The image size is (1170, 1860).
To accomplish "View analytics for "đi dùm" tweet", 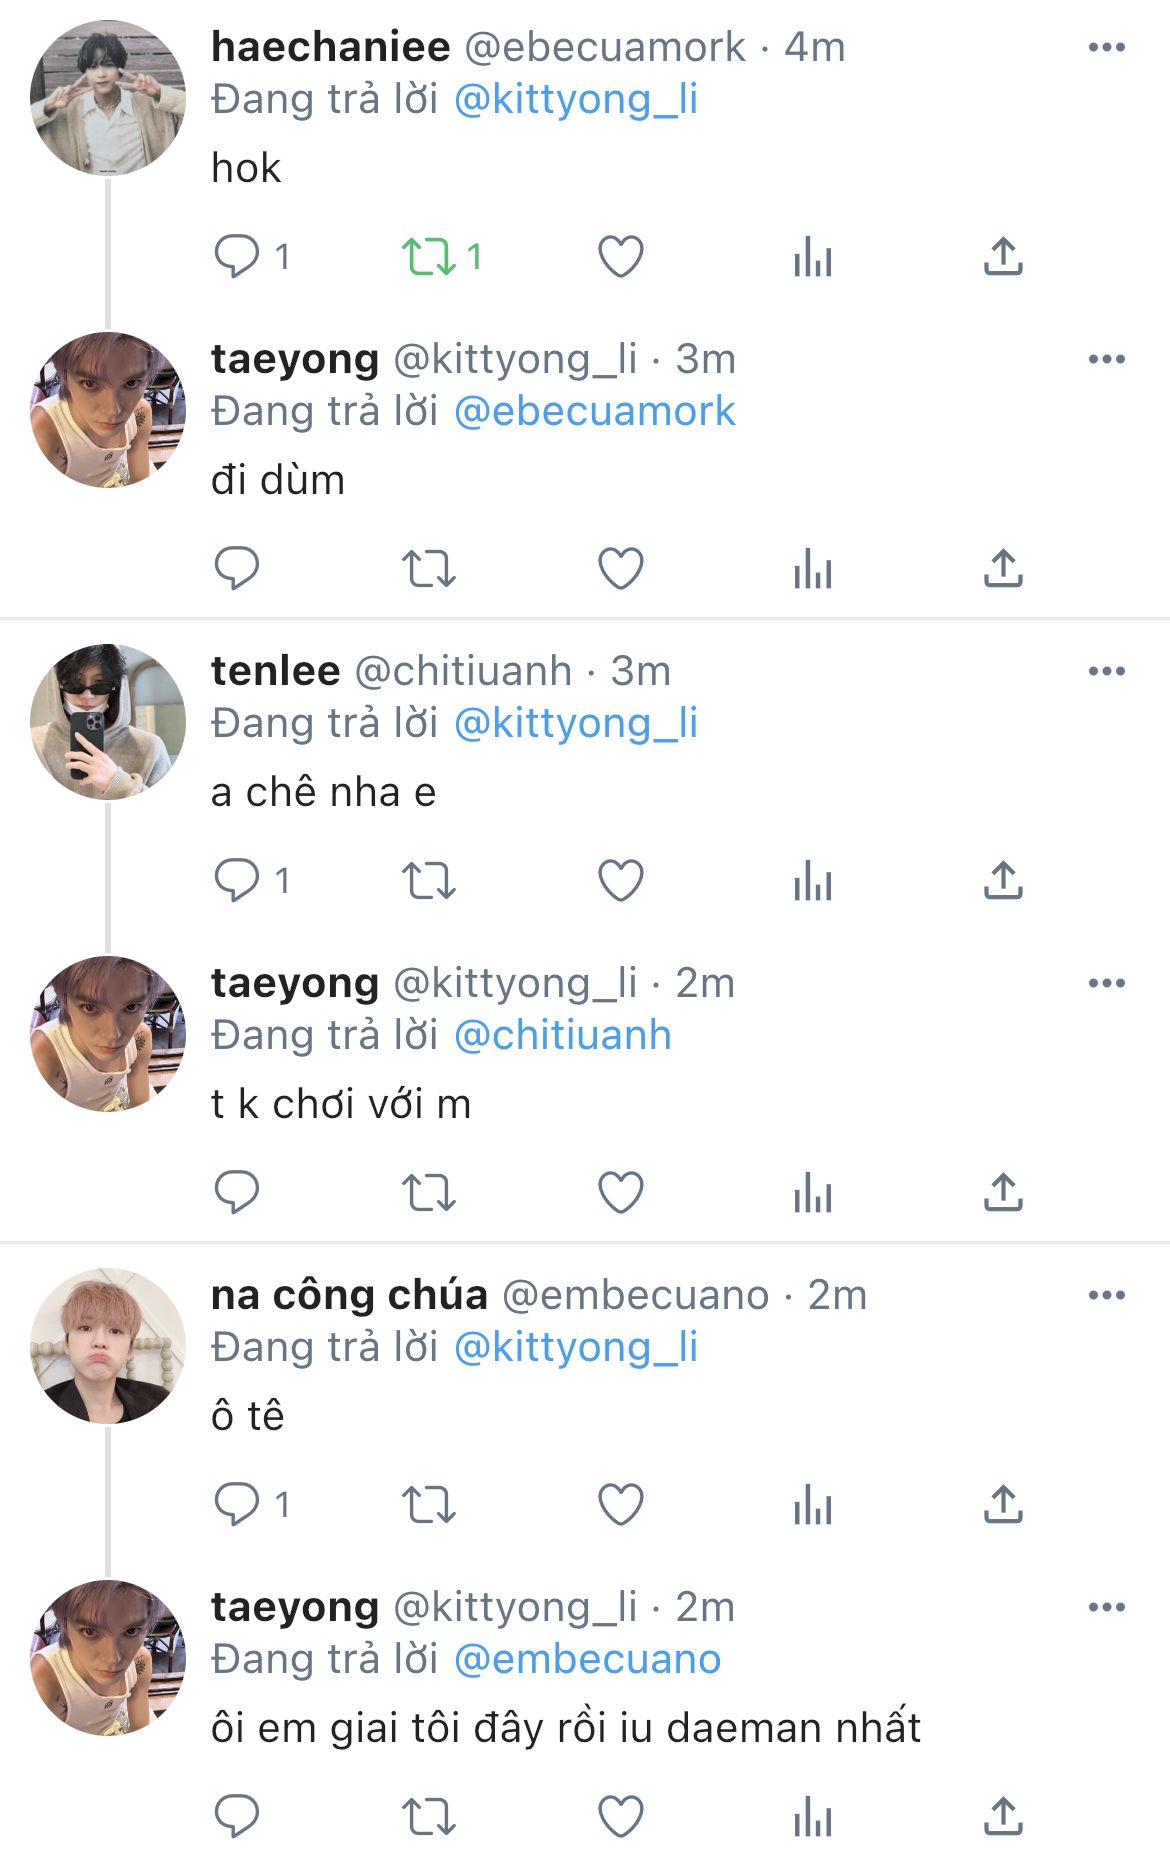I will pos(813,569).
